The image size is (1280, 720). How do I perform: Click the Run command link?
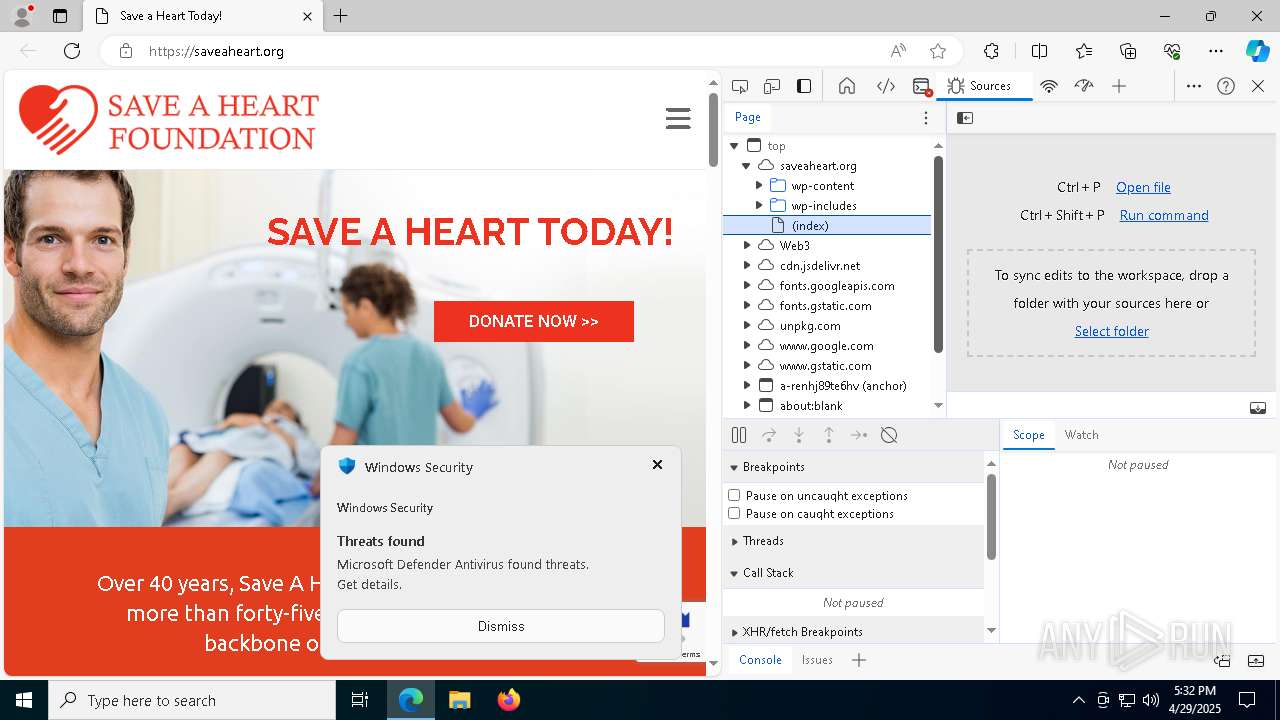pos(1164,215)
